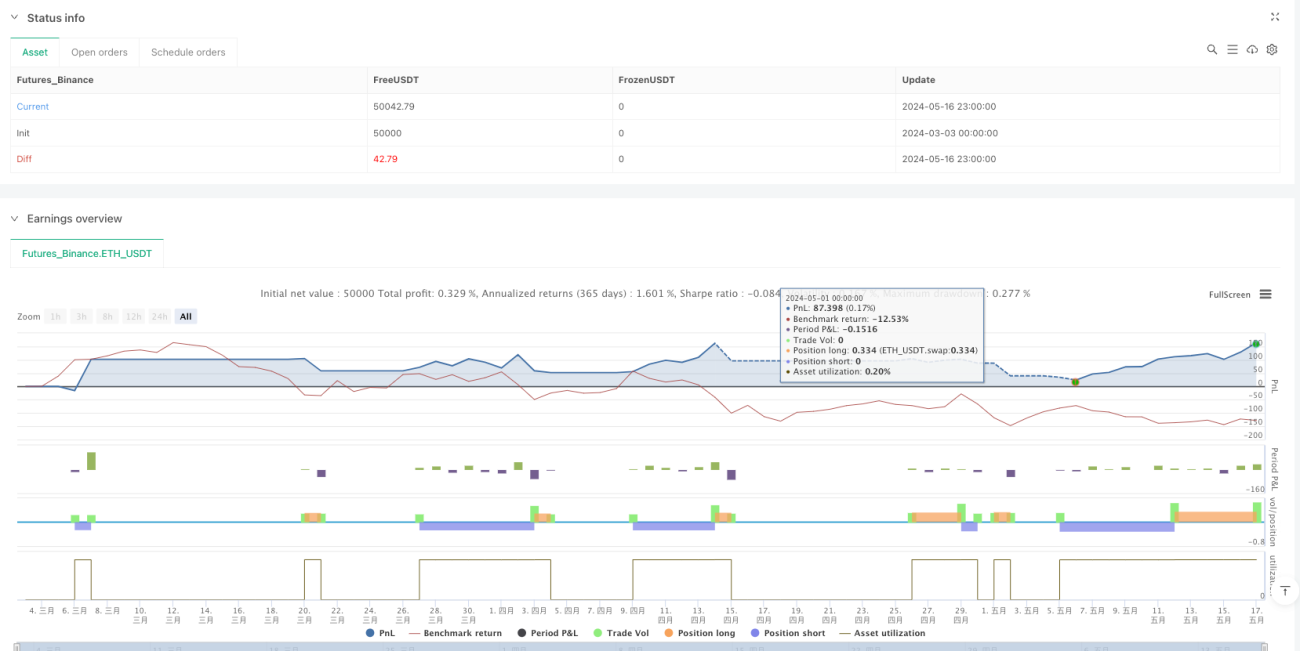Collapse the Earnings overview section
The image size is (1300, 651).
(15, 218)
